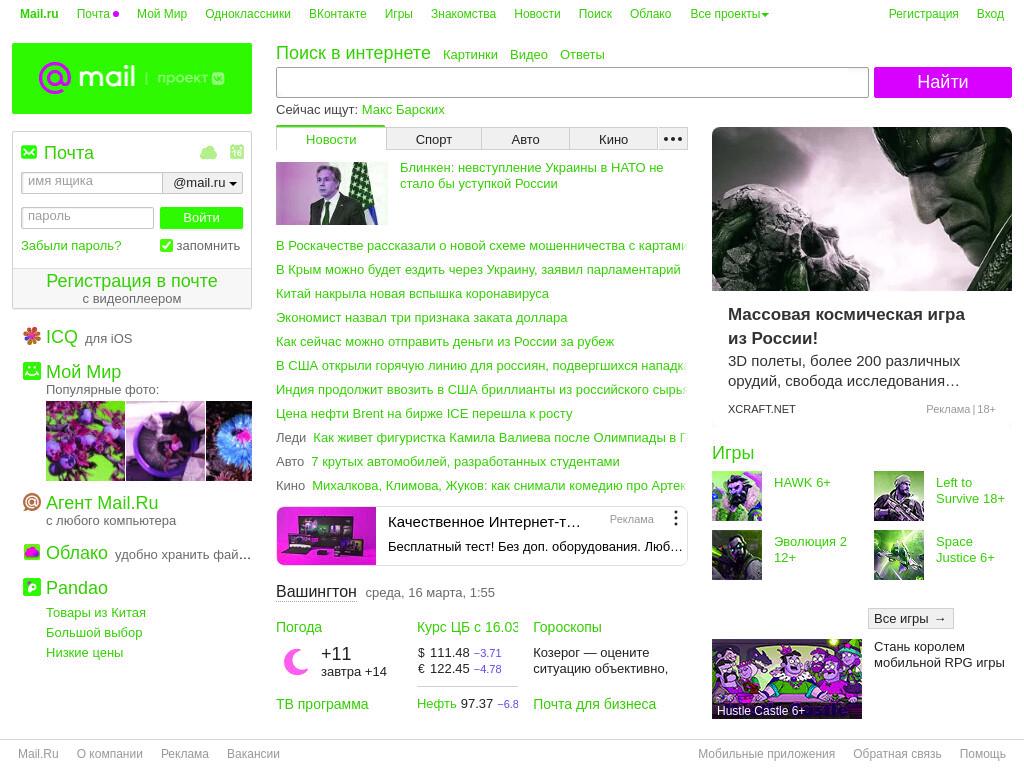Expand the Все проекты menu
The image size is (1024, 768).
(x=729, y=14)
